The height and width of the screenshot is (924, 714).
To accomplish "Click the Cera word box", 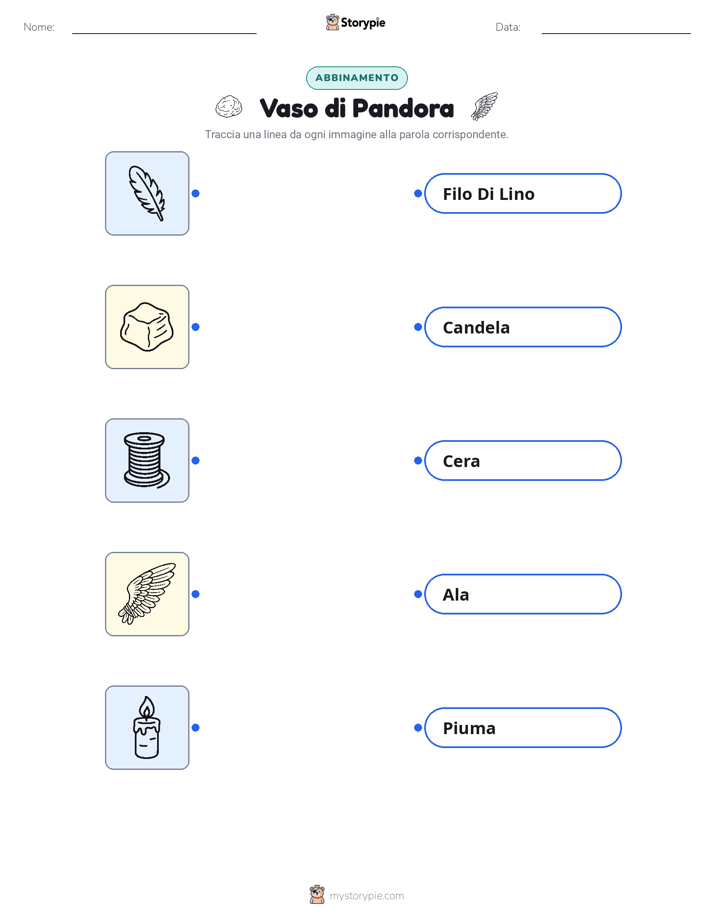I will click(x=523, y=460).
